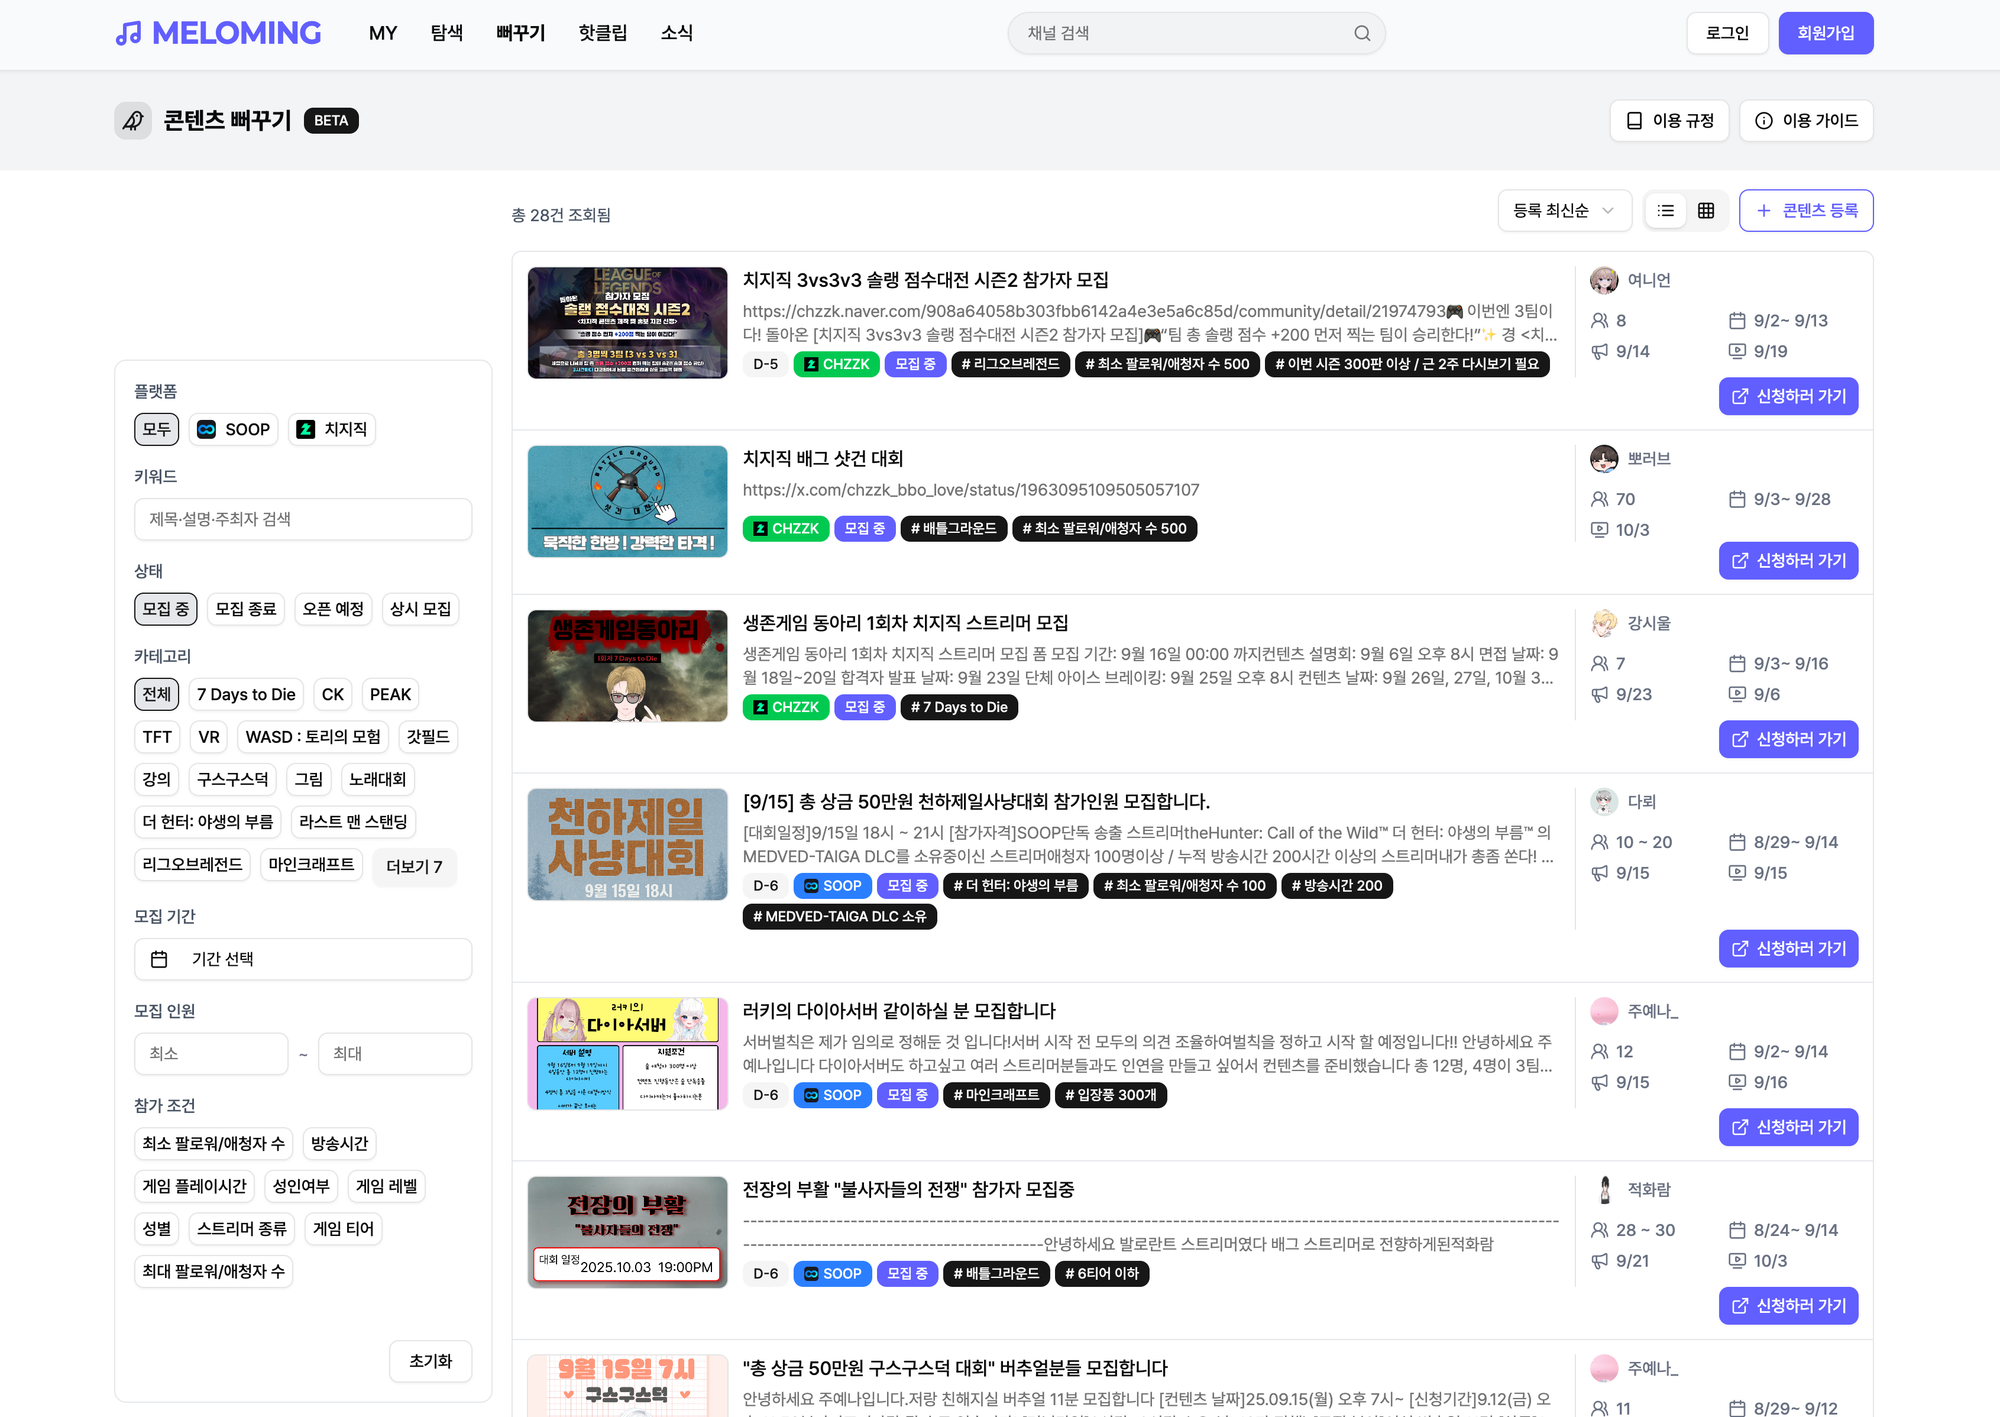Click the MELOMING music note logo
The image size is (2000, 1417).
[128, 33]
